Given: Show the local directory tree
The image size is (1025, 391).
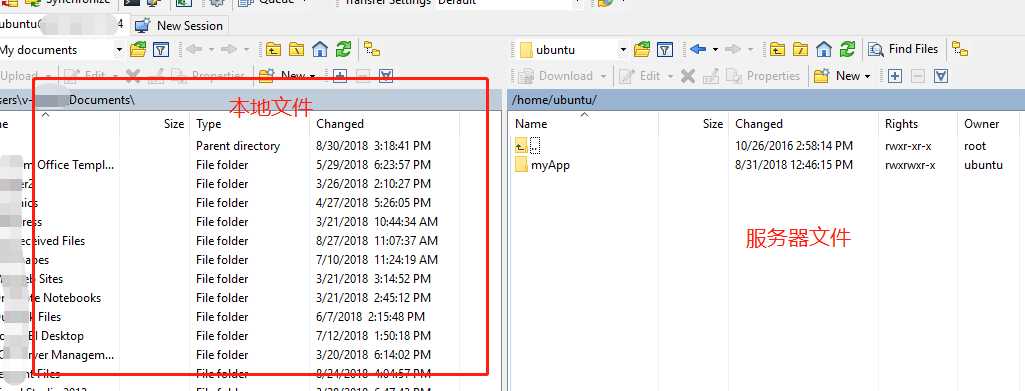Looking at the screenshot, I should pyautogui.click(x=372, y=49).
